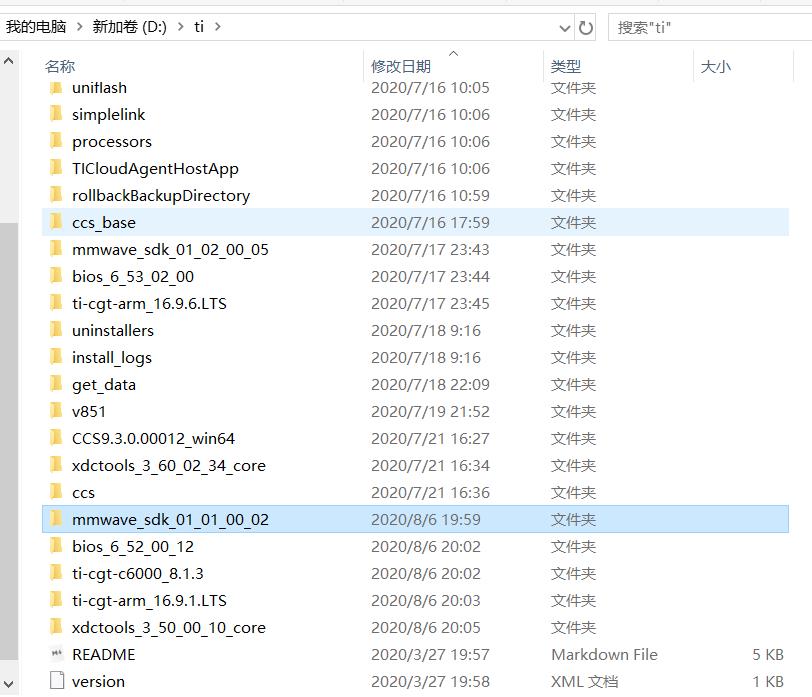
Task: Sort files by 大小 column header
Action: coord(715,66)
